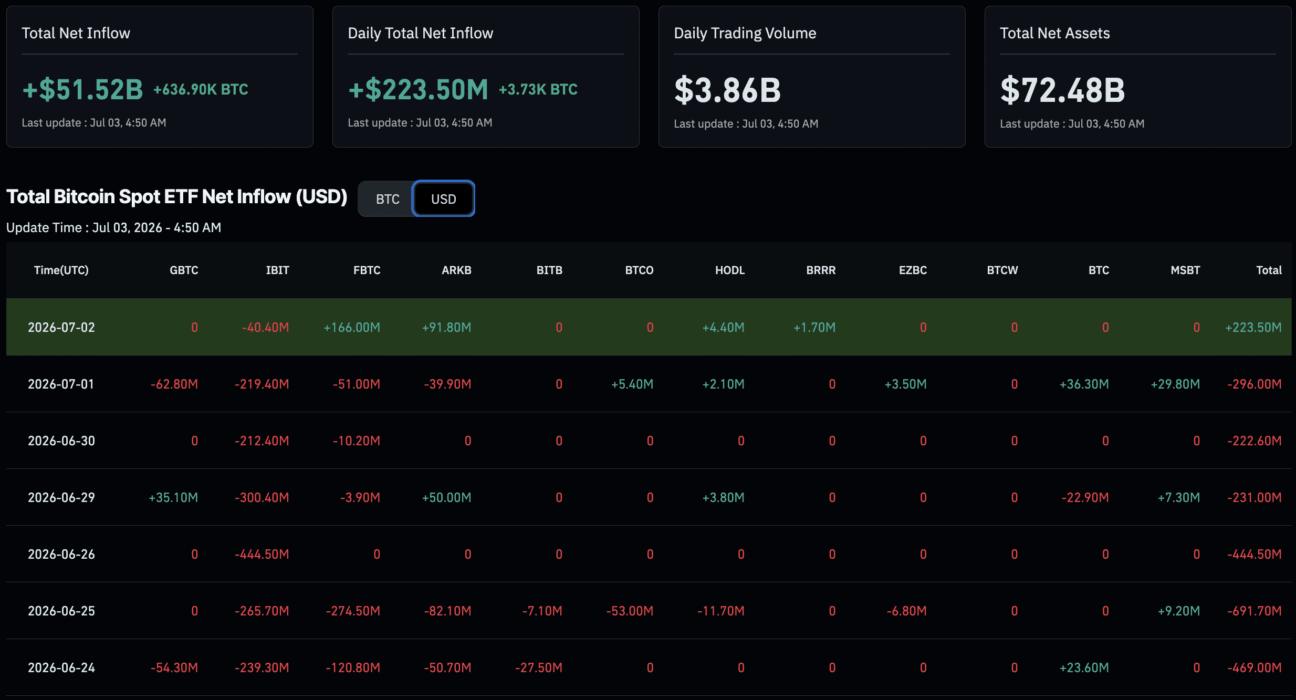This screenshot has width=1296, height=700.
Task: Click the FBTC column header
Action: (x=367, y=270)
